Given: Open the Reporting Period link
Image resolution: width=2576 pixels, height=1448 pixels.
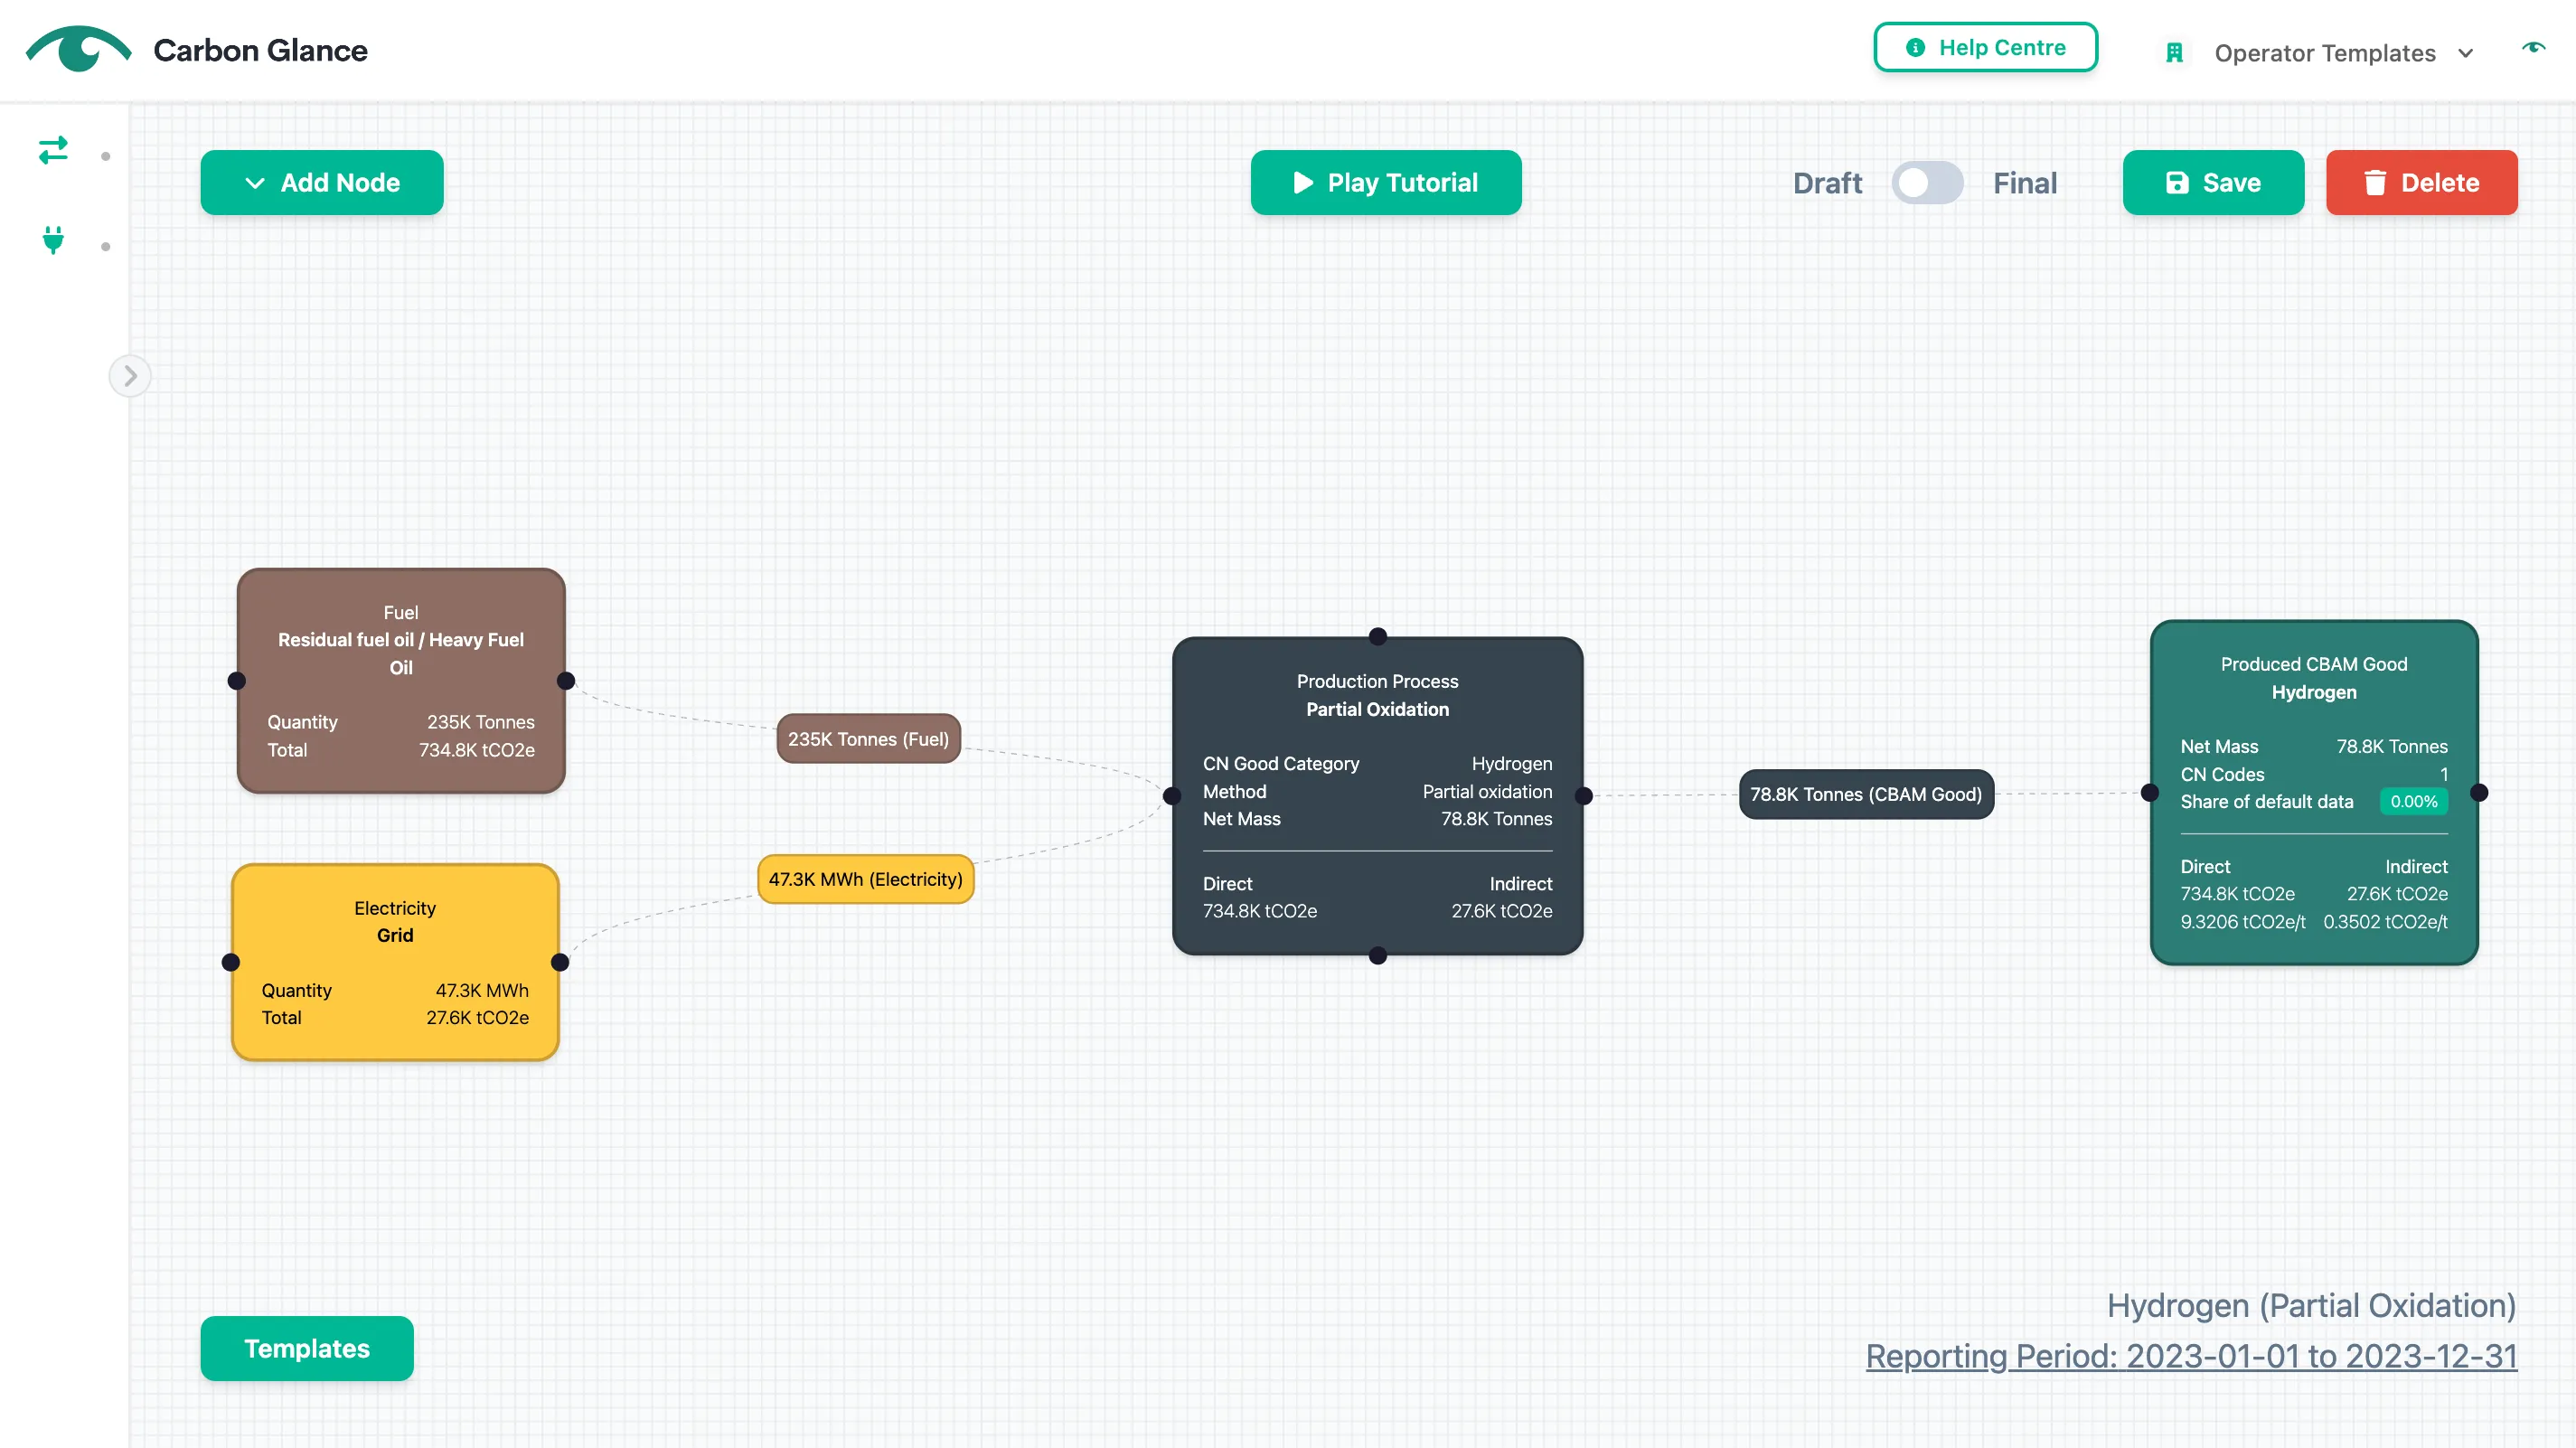Looking at the screenshot, I should [2191, 1356].
